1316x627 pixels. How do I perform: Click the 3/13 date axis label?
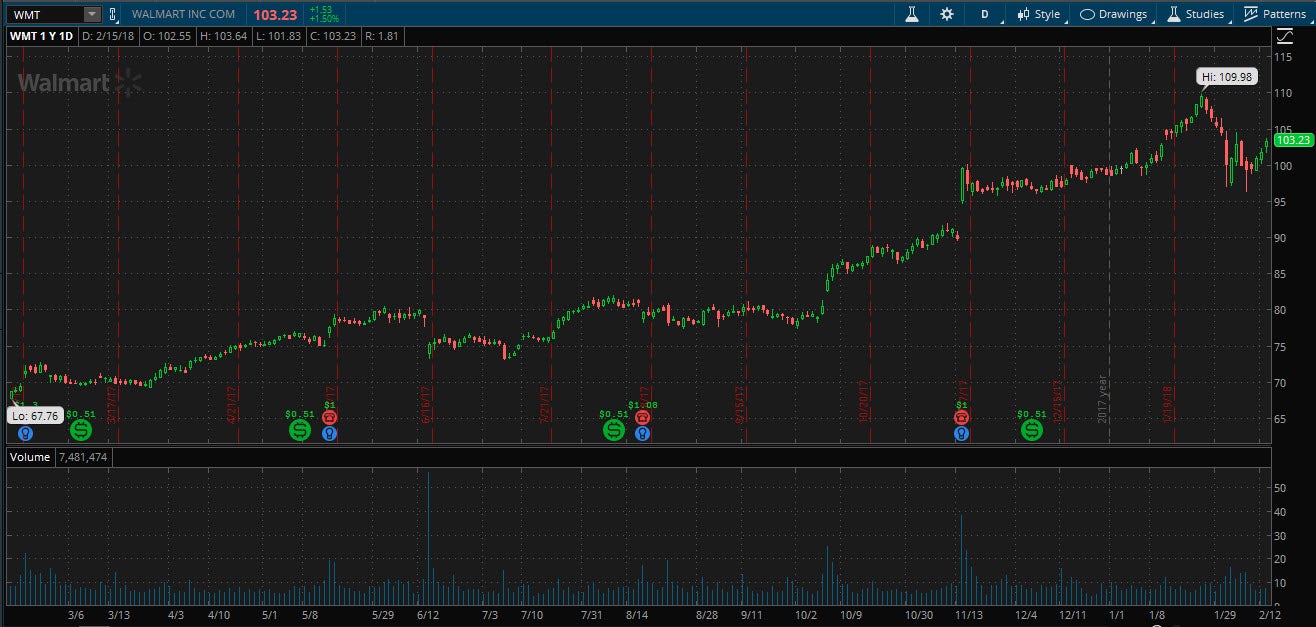point(119,615)
